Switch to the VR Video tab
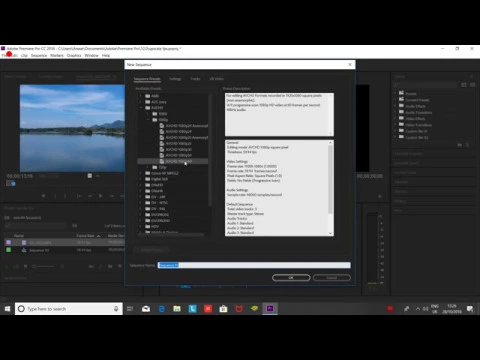Image resolution: width=480 pixels, height=360 pixels. (217, 79)
